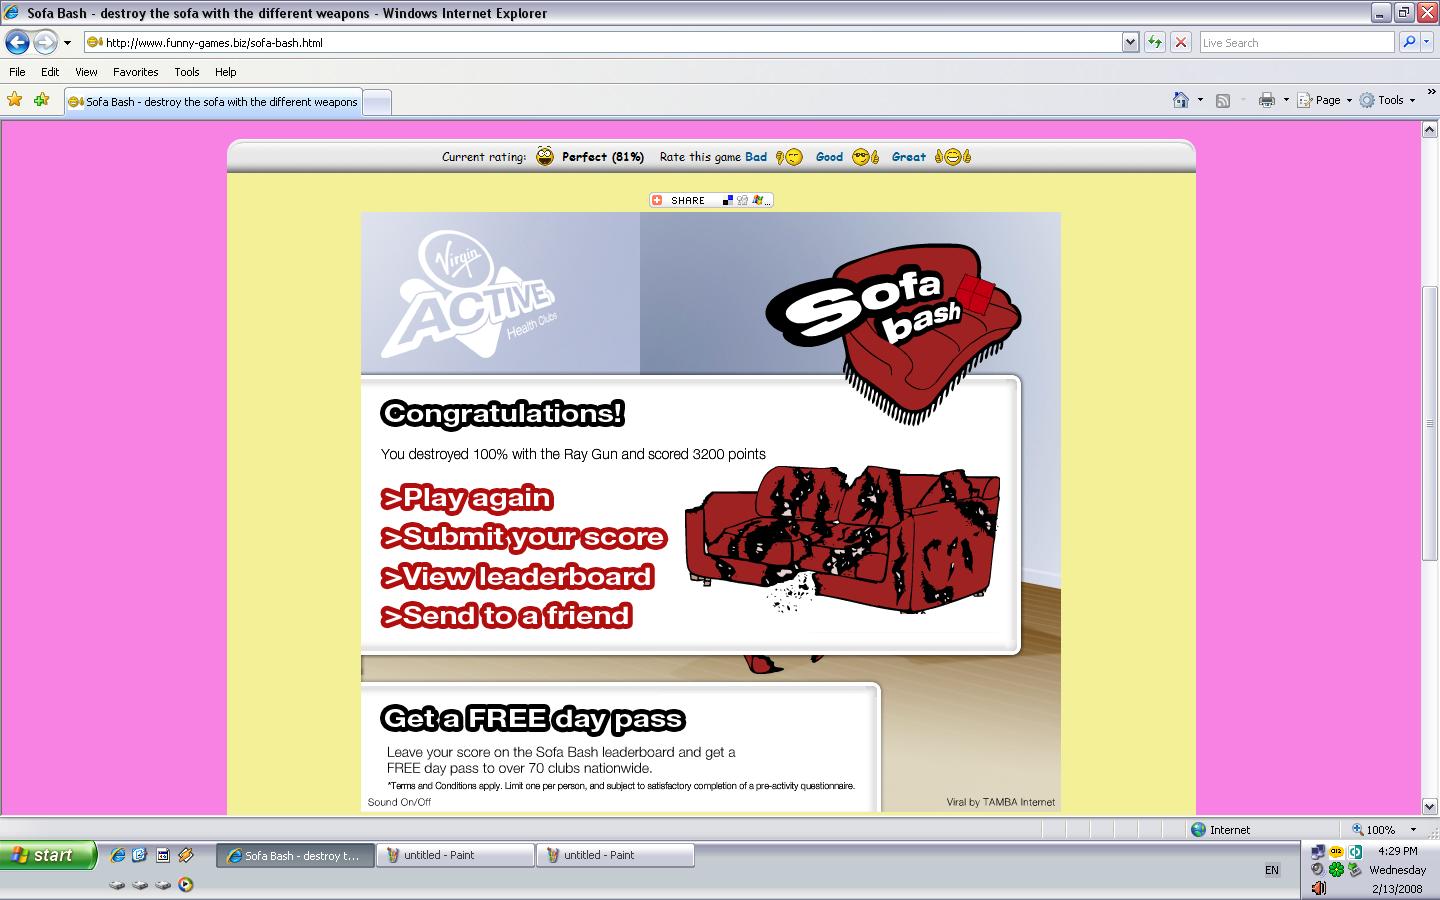The height and width of the screenshot is (900, 1440).
Task: Toggle Sound On/Off in the game
Action: (x=399, y=802)
